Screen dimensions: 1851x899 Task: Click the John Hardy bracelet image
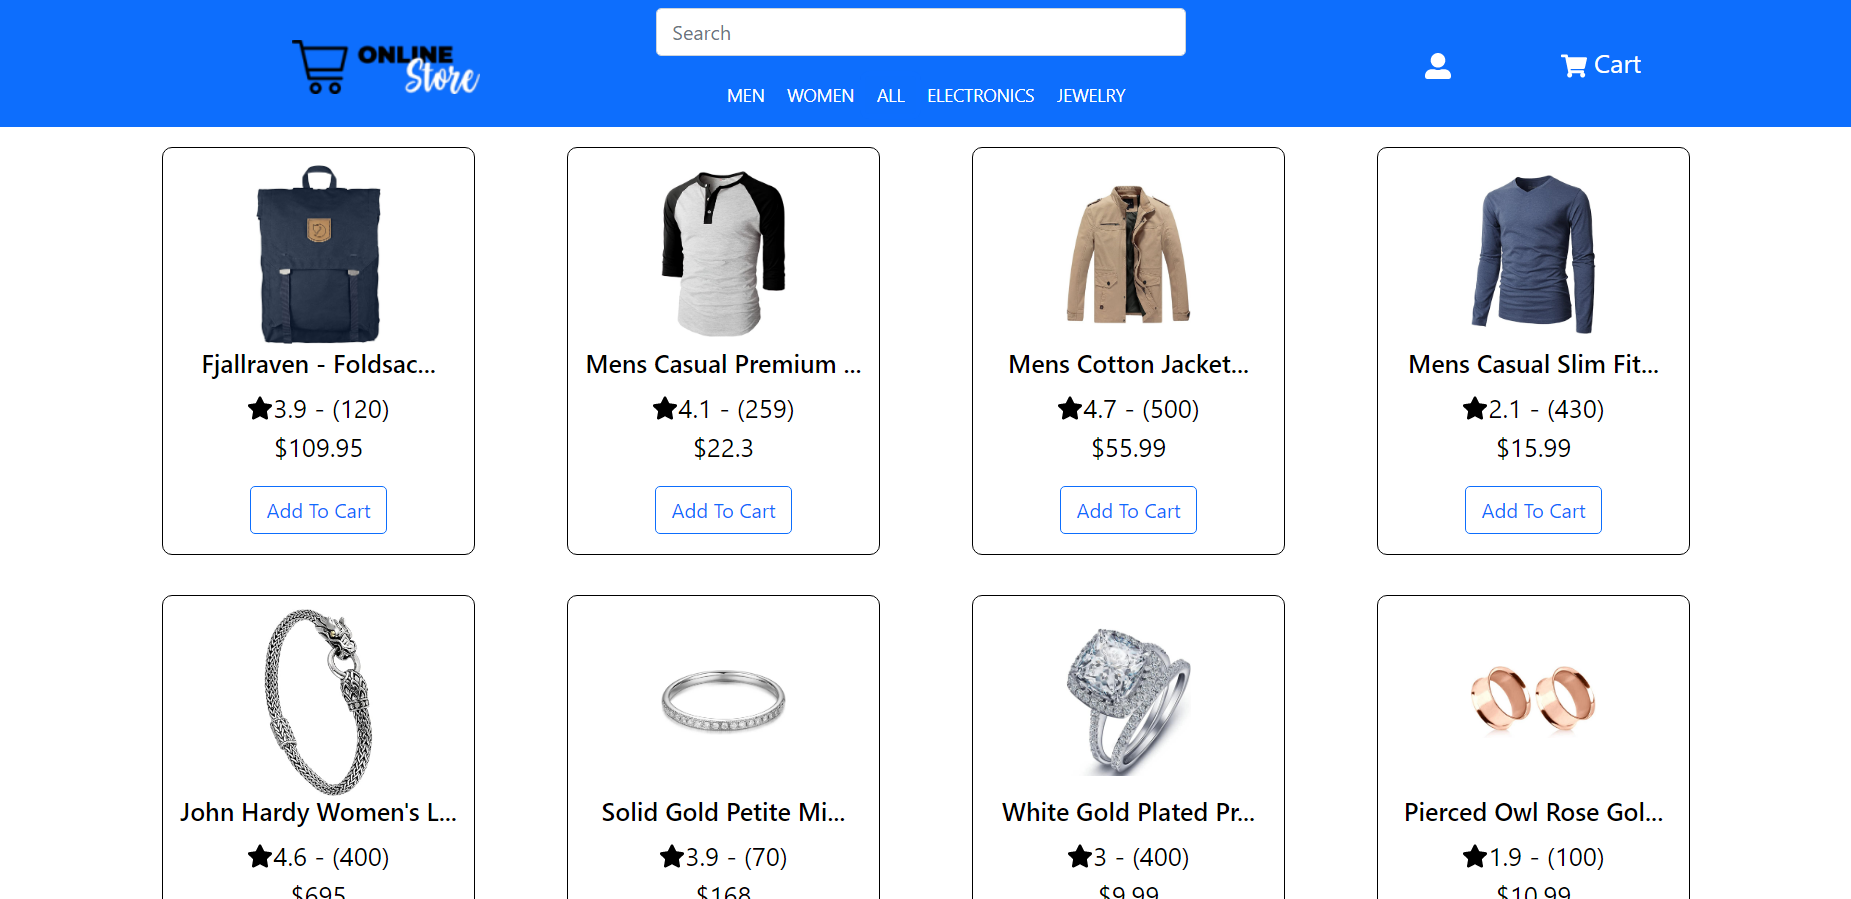[318, 701]
